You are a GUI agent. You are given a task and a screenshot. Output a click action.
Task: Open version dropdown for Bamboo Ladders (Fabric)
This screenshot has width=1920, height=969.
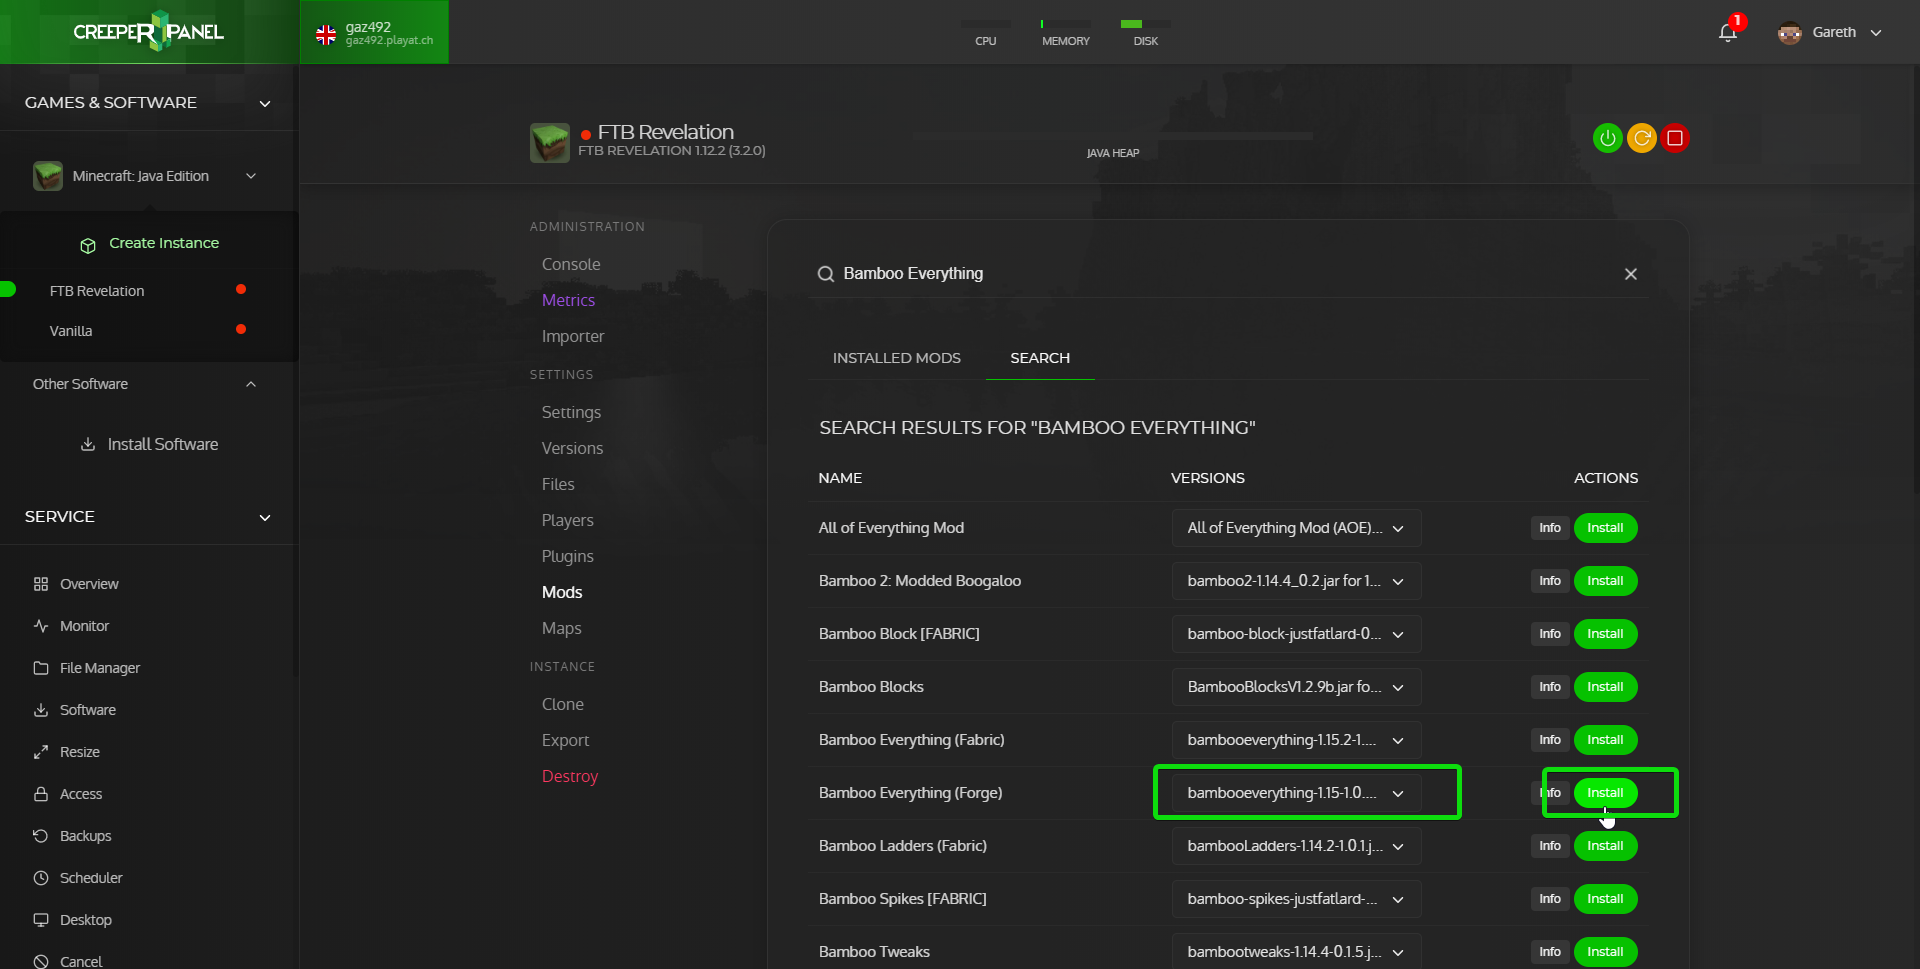1296,846
